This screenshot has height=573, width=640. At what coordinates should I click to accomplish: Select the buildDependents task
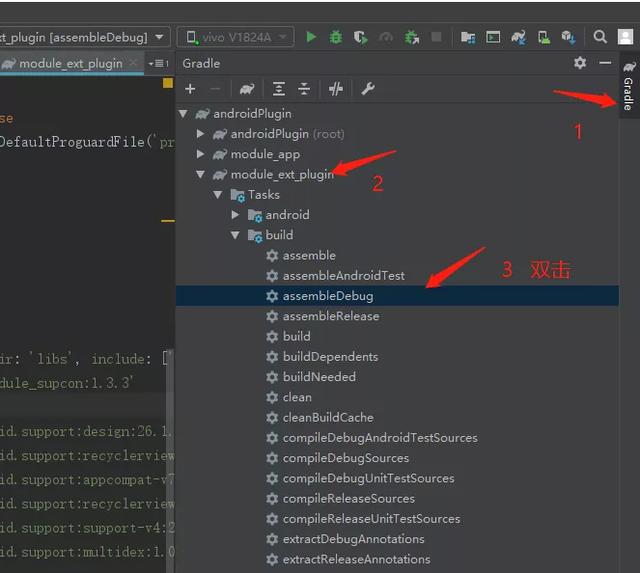[330, 357]
